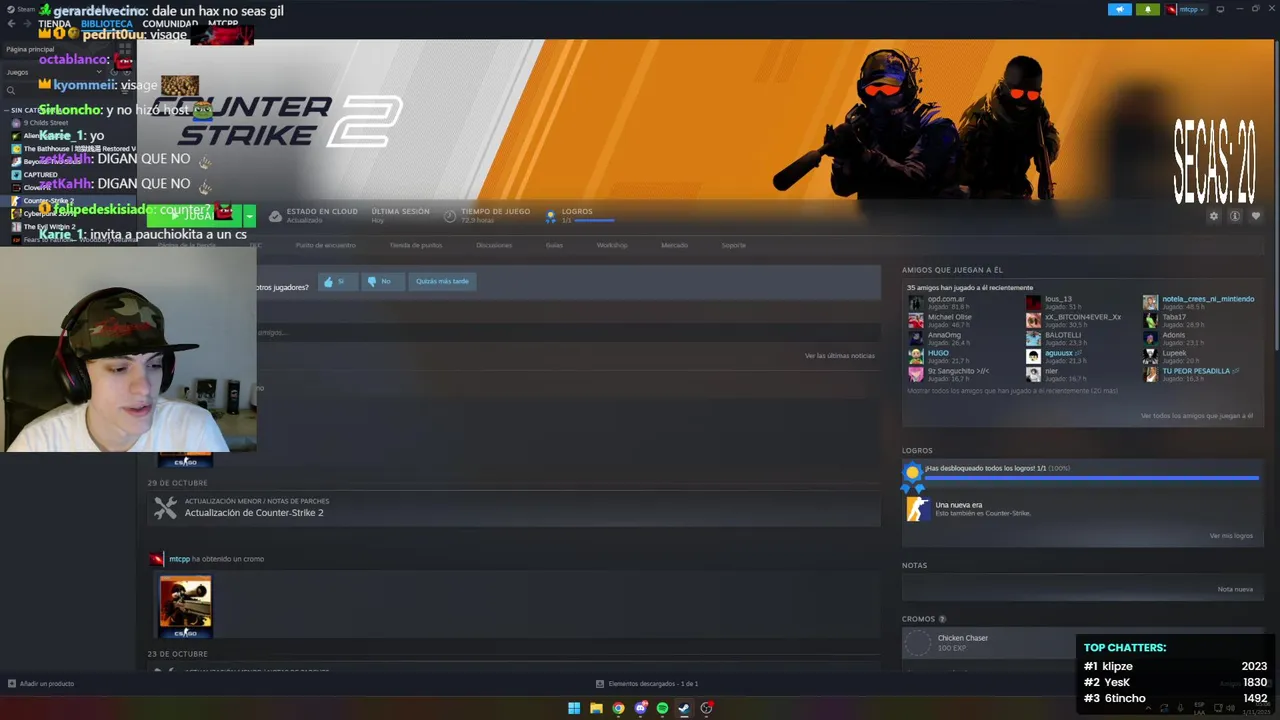Open the Punto de encuentro tab
This screenshot has width=1280, height=720.
pos(326,245)
